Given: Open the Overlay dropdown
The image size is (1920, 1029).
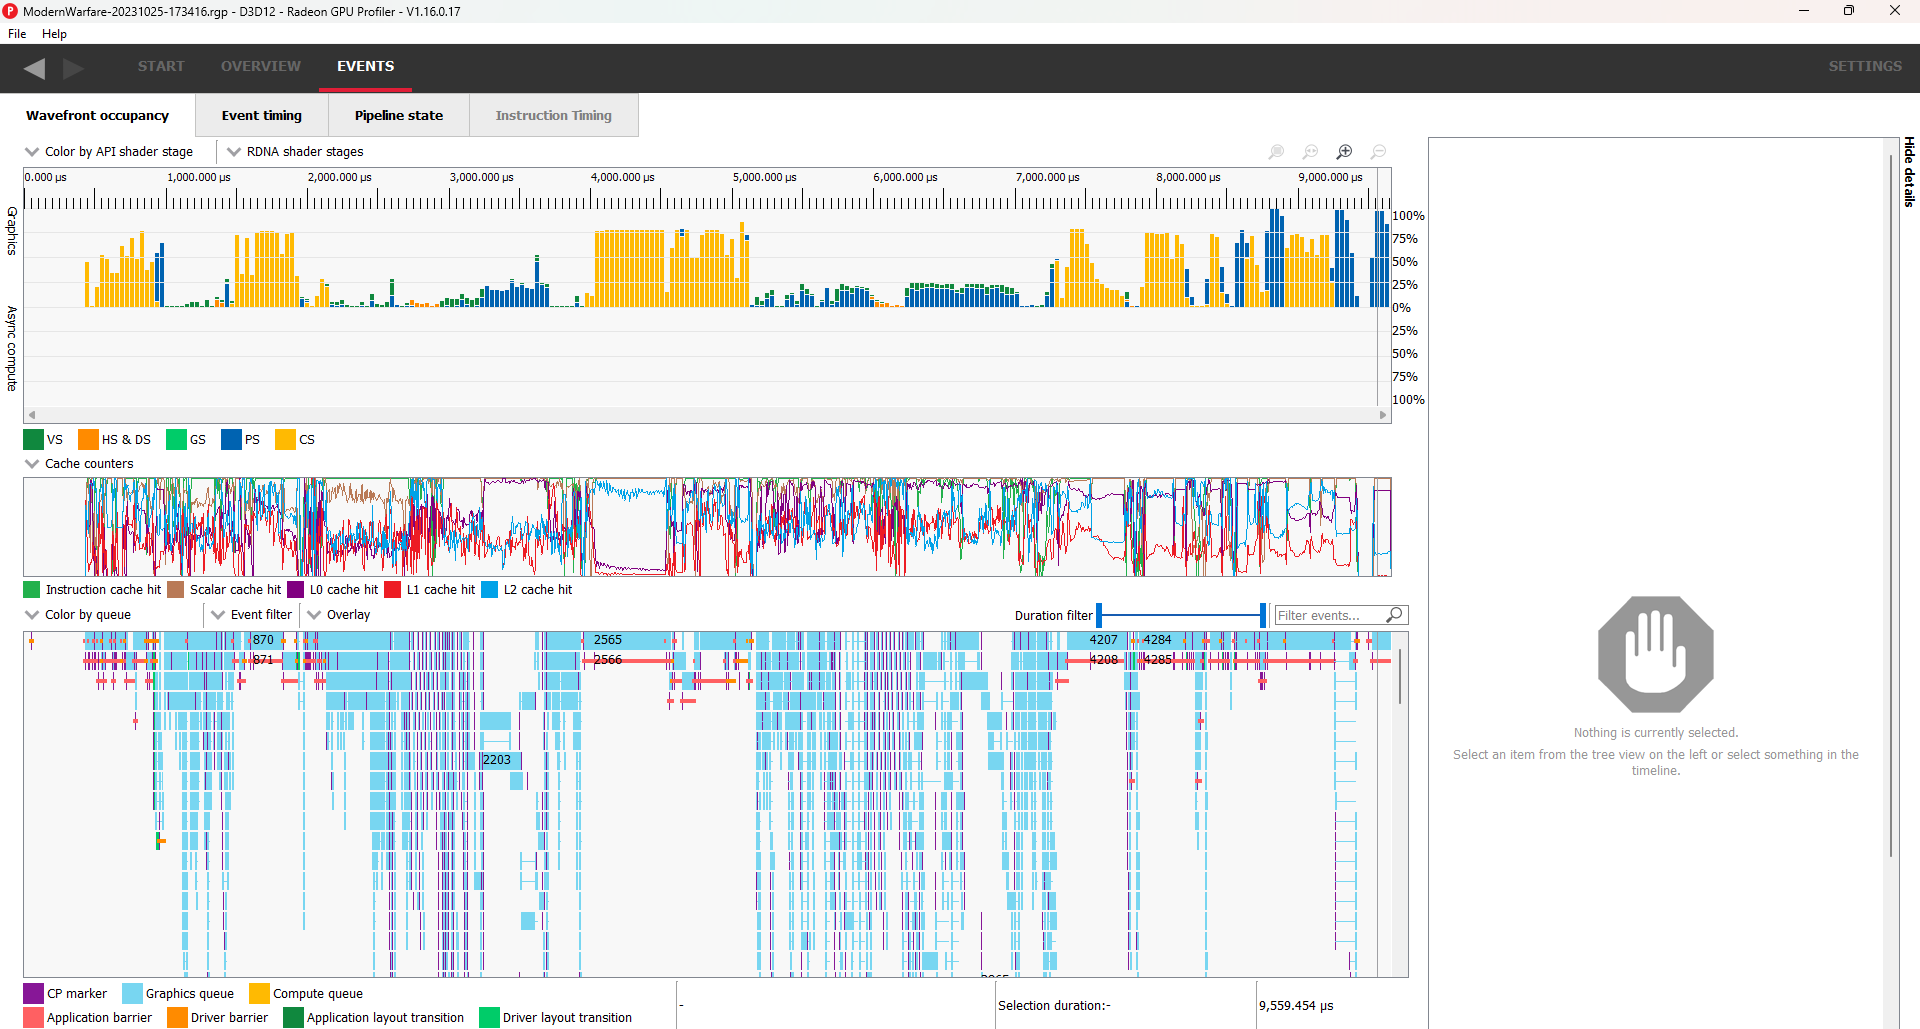Looking at the screenshot, I should pos(339,615).
